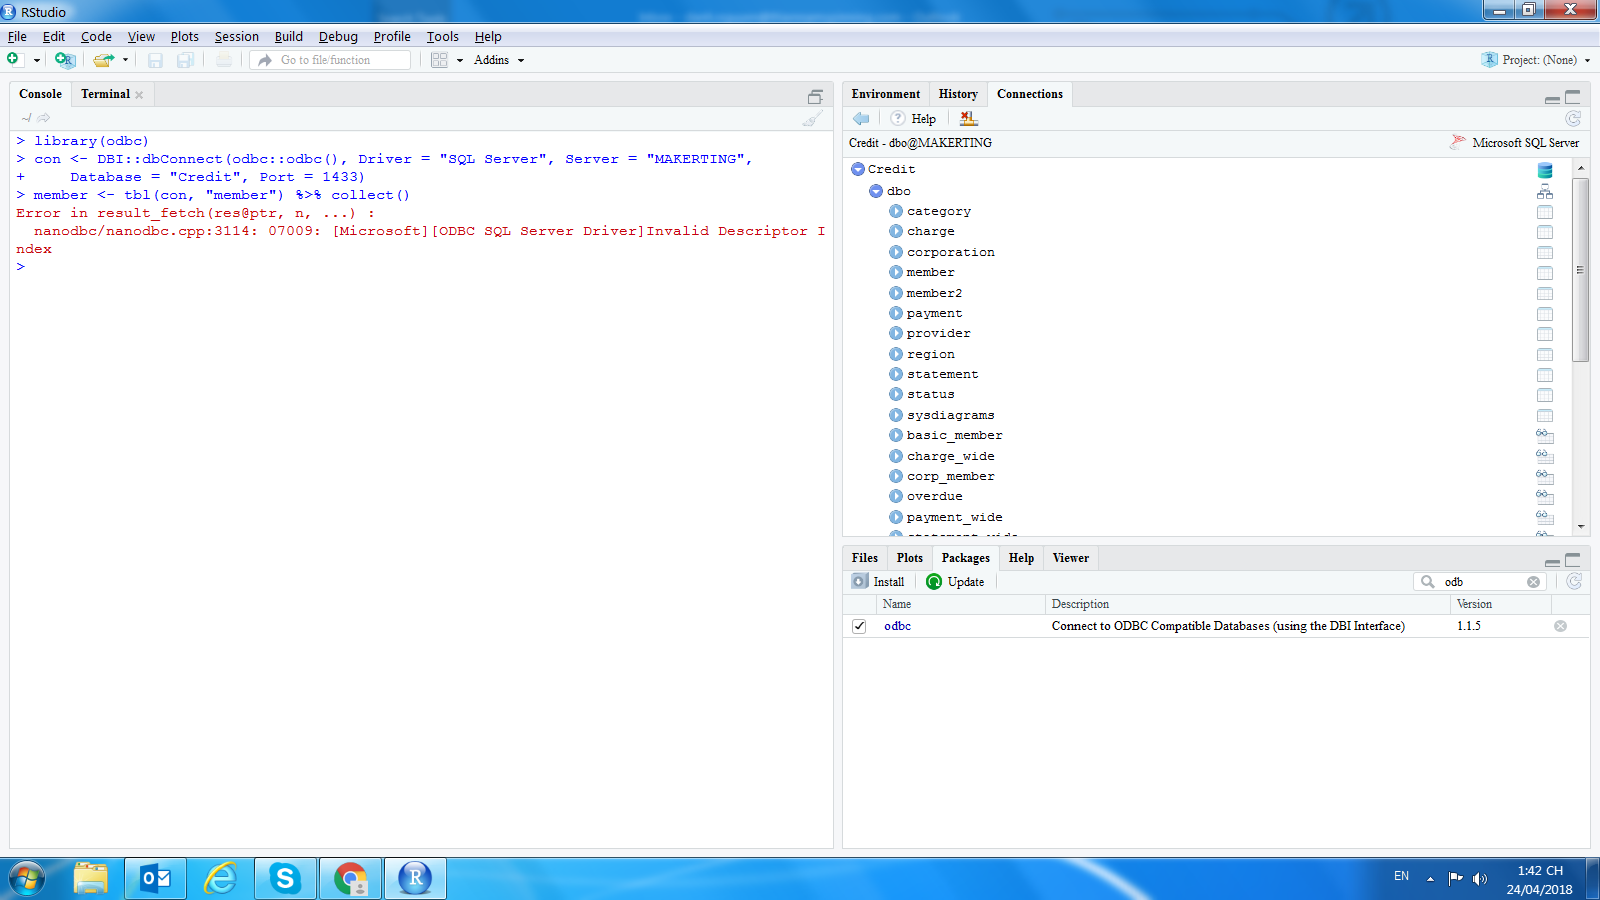Launch Skype from the taskbar
This screenshot has height=900, width=1600.
pyautogui.click(x=285, y=877)
